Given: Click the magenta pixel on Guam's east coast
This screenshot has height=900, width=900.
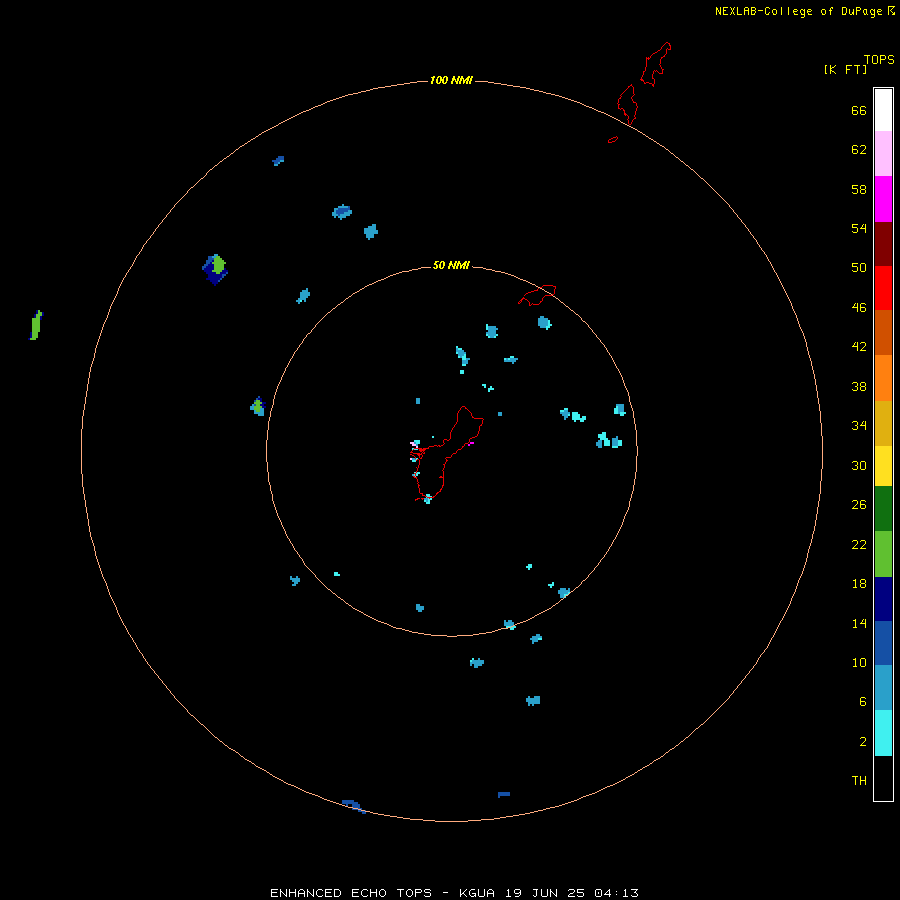Looking at the screenshot, I should (471, 443).
